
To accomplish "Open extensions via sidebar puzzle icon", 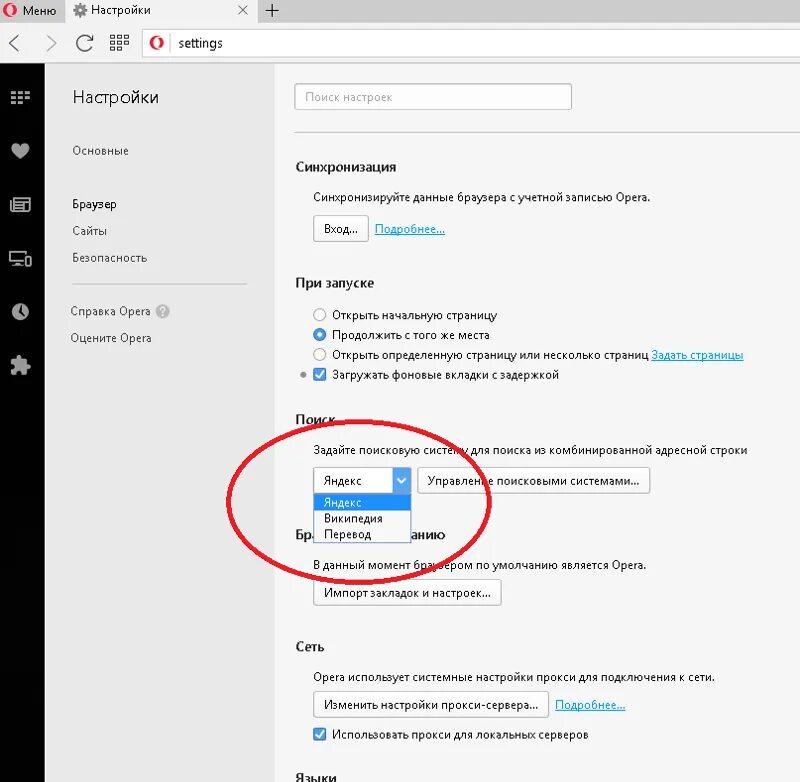I will coord(20,366).
